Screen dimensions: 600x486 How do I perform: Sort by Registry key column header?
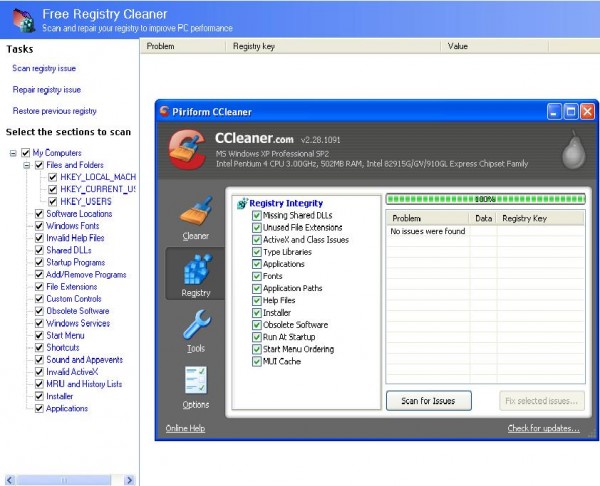click(333, 46)
